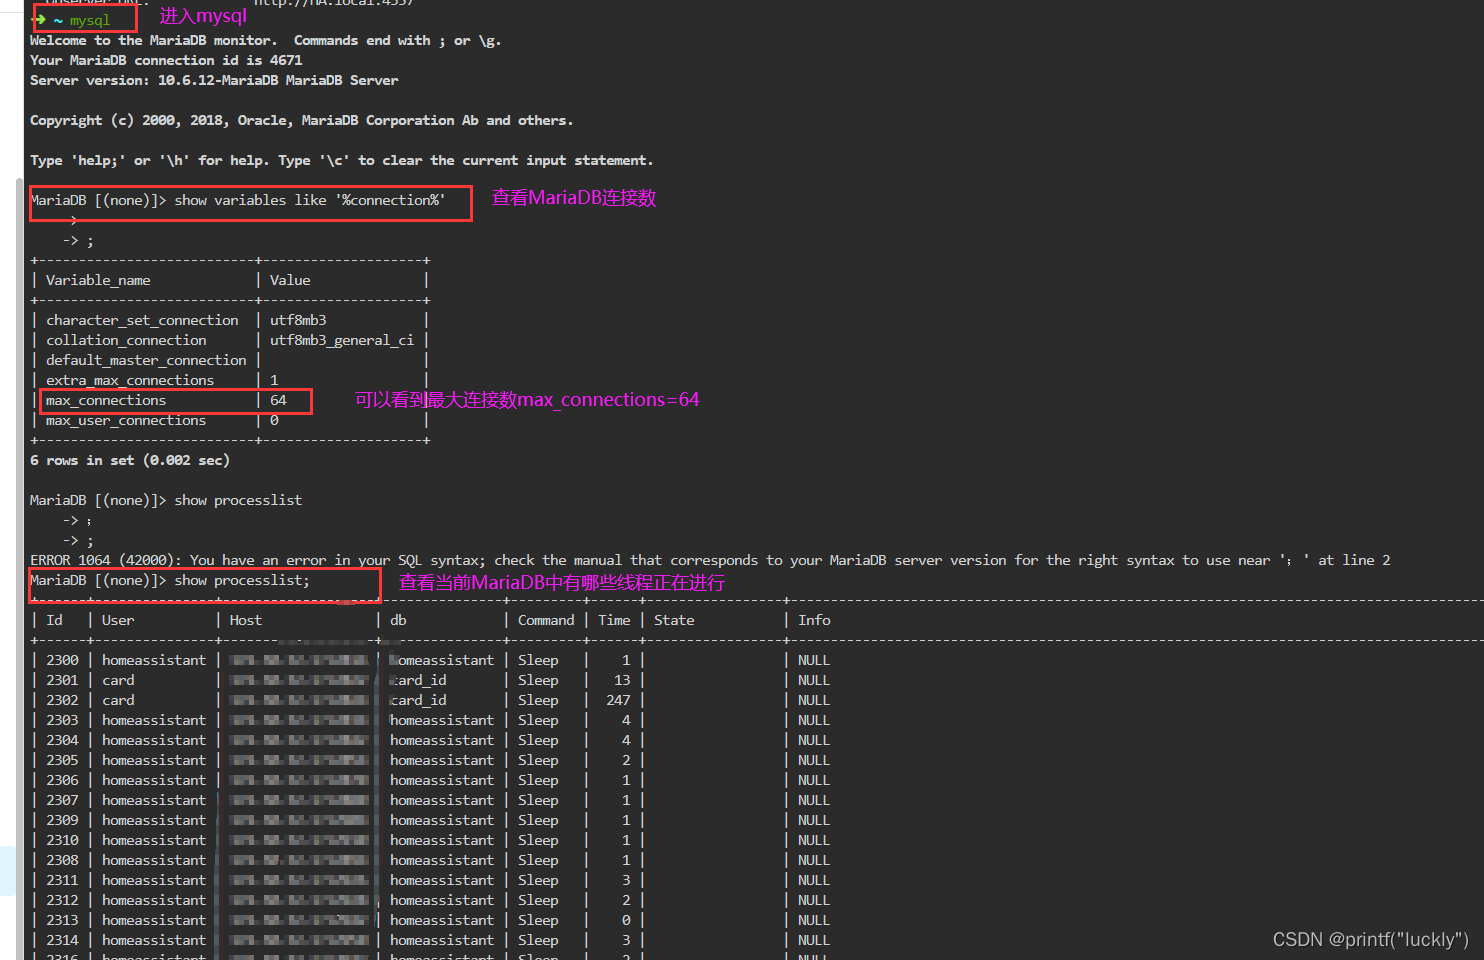Click user 'card' in row 2301

click(x=118, y=680)
